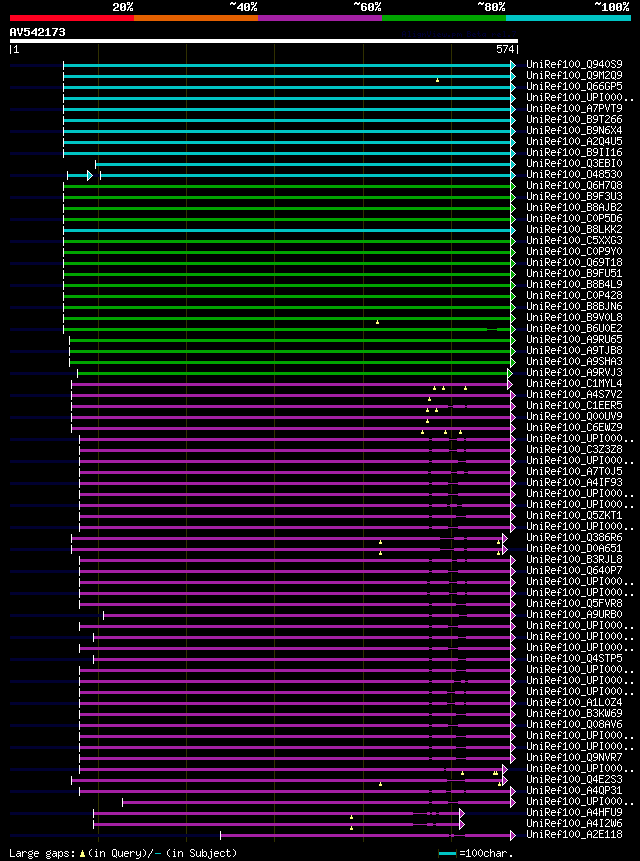Click the 574 query end position label
Image resolution: width=640 pixels, height=861 pixels.
506,49
